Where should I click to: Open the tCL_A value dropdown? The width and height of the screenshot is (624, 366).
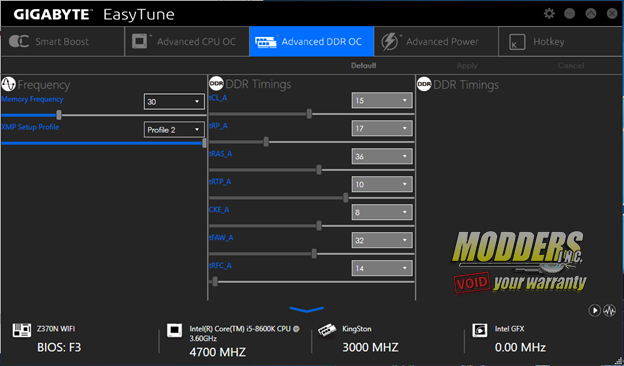(x=382, y=100)
